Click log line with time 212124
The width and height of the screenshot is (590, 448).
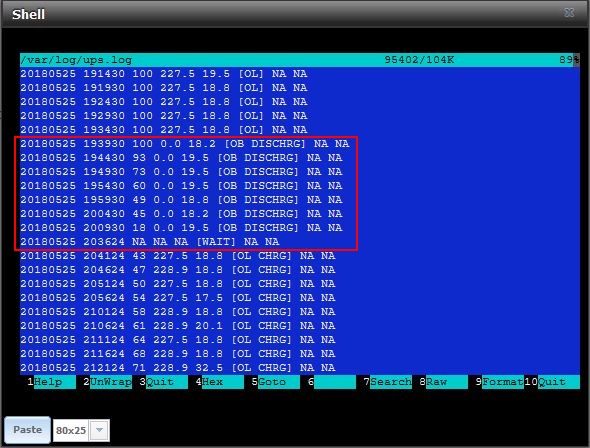[x=178, y=368]
